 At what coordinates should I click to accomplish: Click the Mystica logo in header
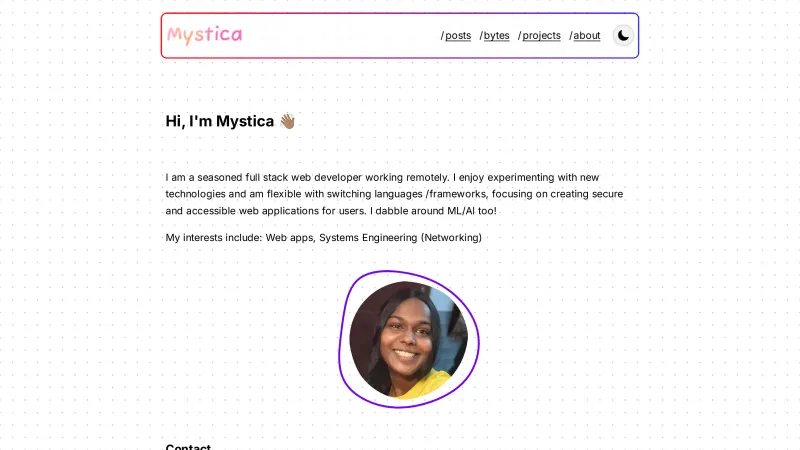coord(205,35)
